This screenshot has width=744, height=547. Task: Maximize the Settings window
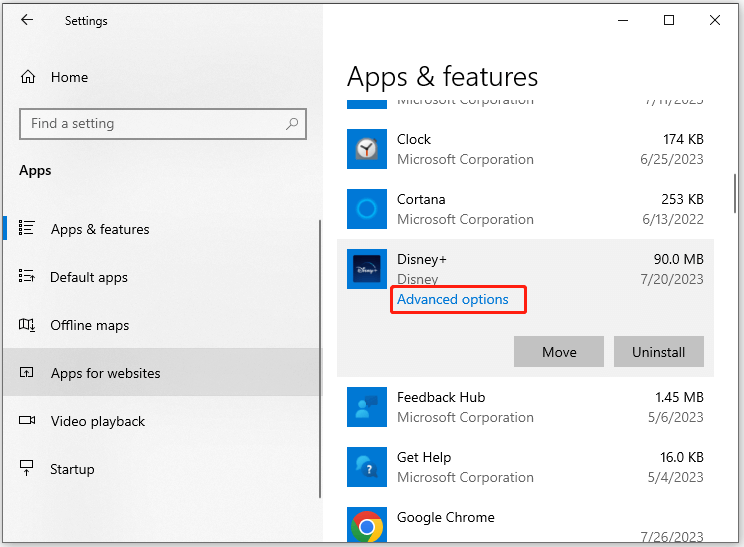669,20
